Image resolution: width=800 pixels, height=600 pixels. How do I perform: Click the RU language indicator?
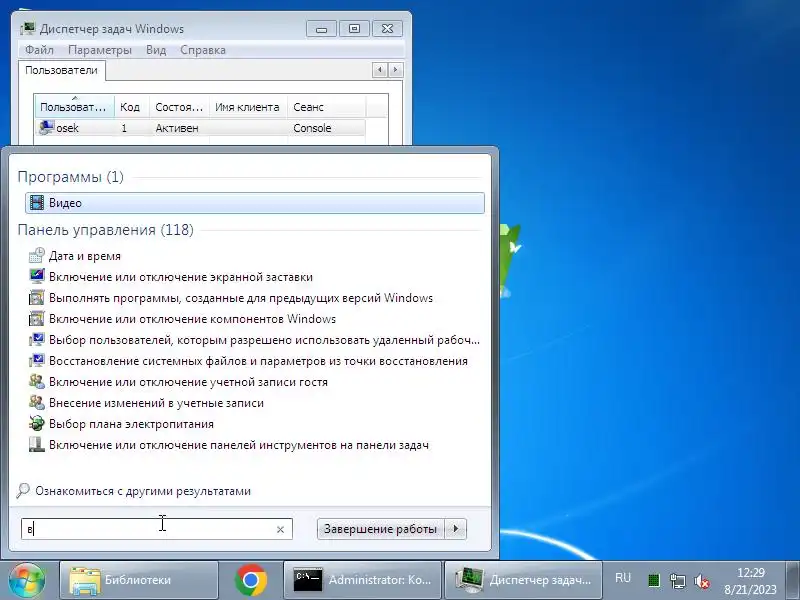point(622,578)
